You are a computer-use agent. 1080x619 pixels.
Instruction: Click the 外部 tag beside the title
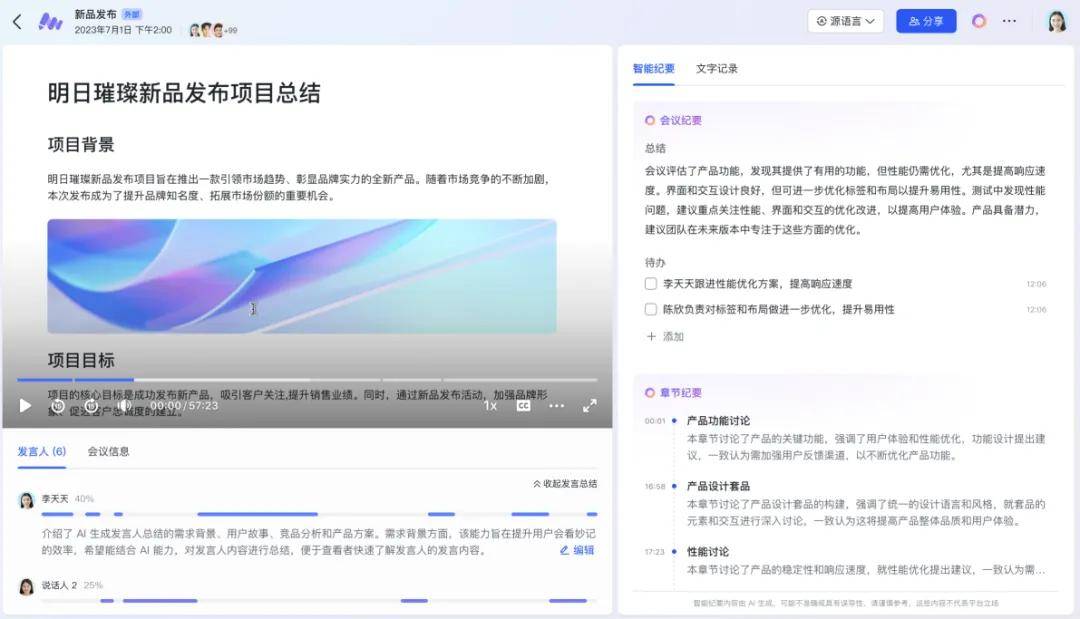[x=131, y=14]
